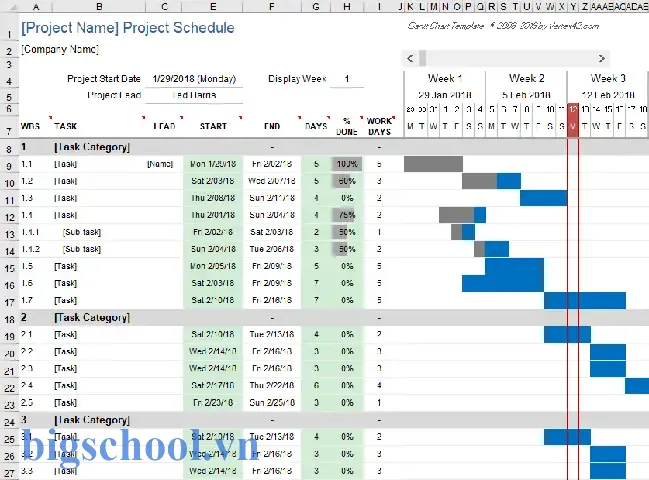This screenshot has height=480, width=649.
Task: Click end date Thu 2/22/18 of task 2.4
Action: pos(272,385)
